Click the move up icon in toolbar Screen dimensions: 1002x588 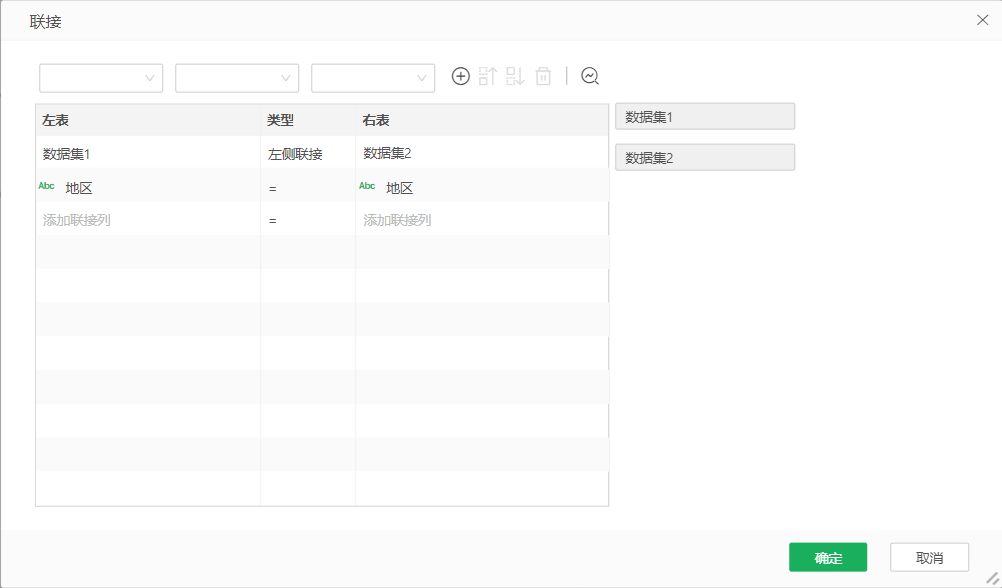488,76
